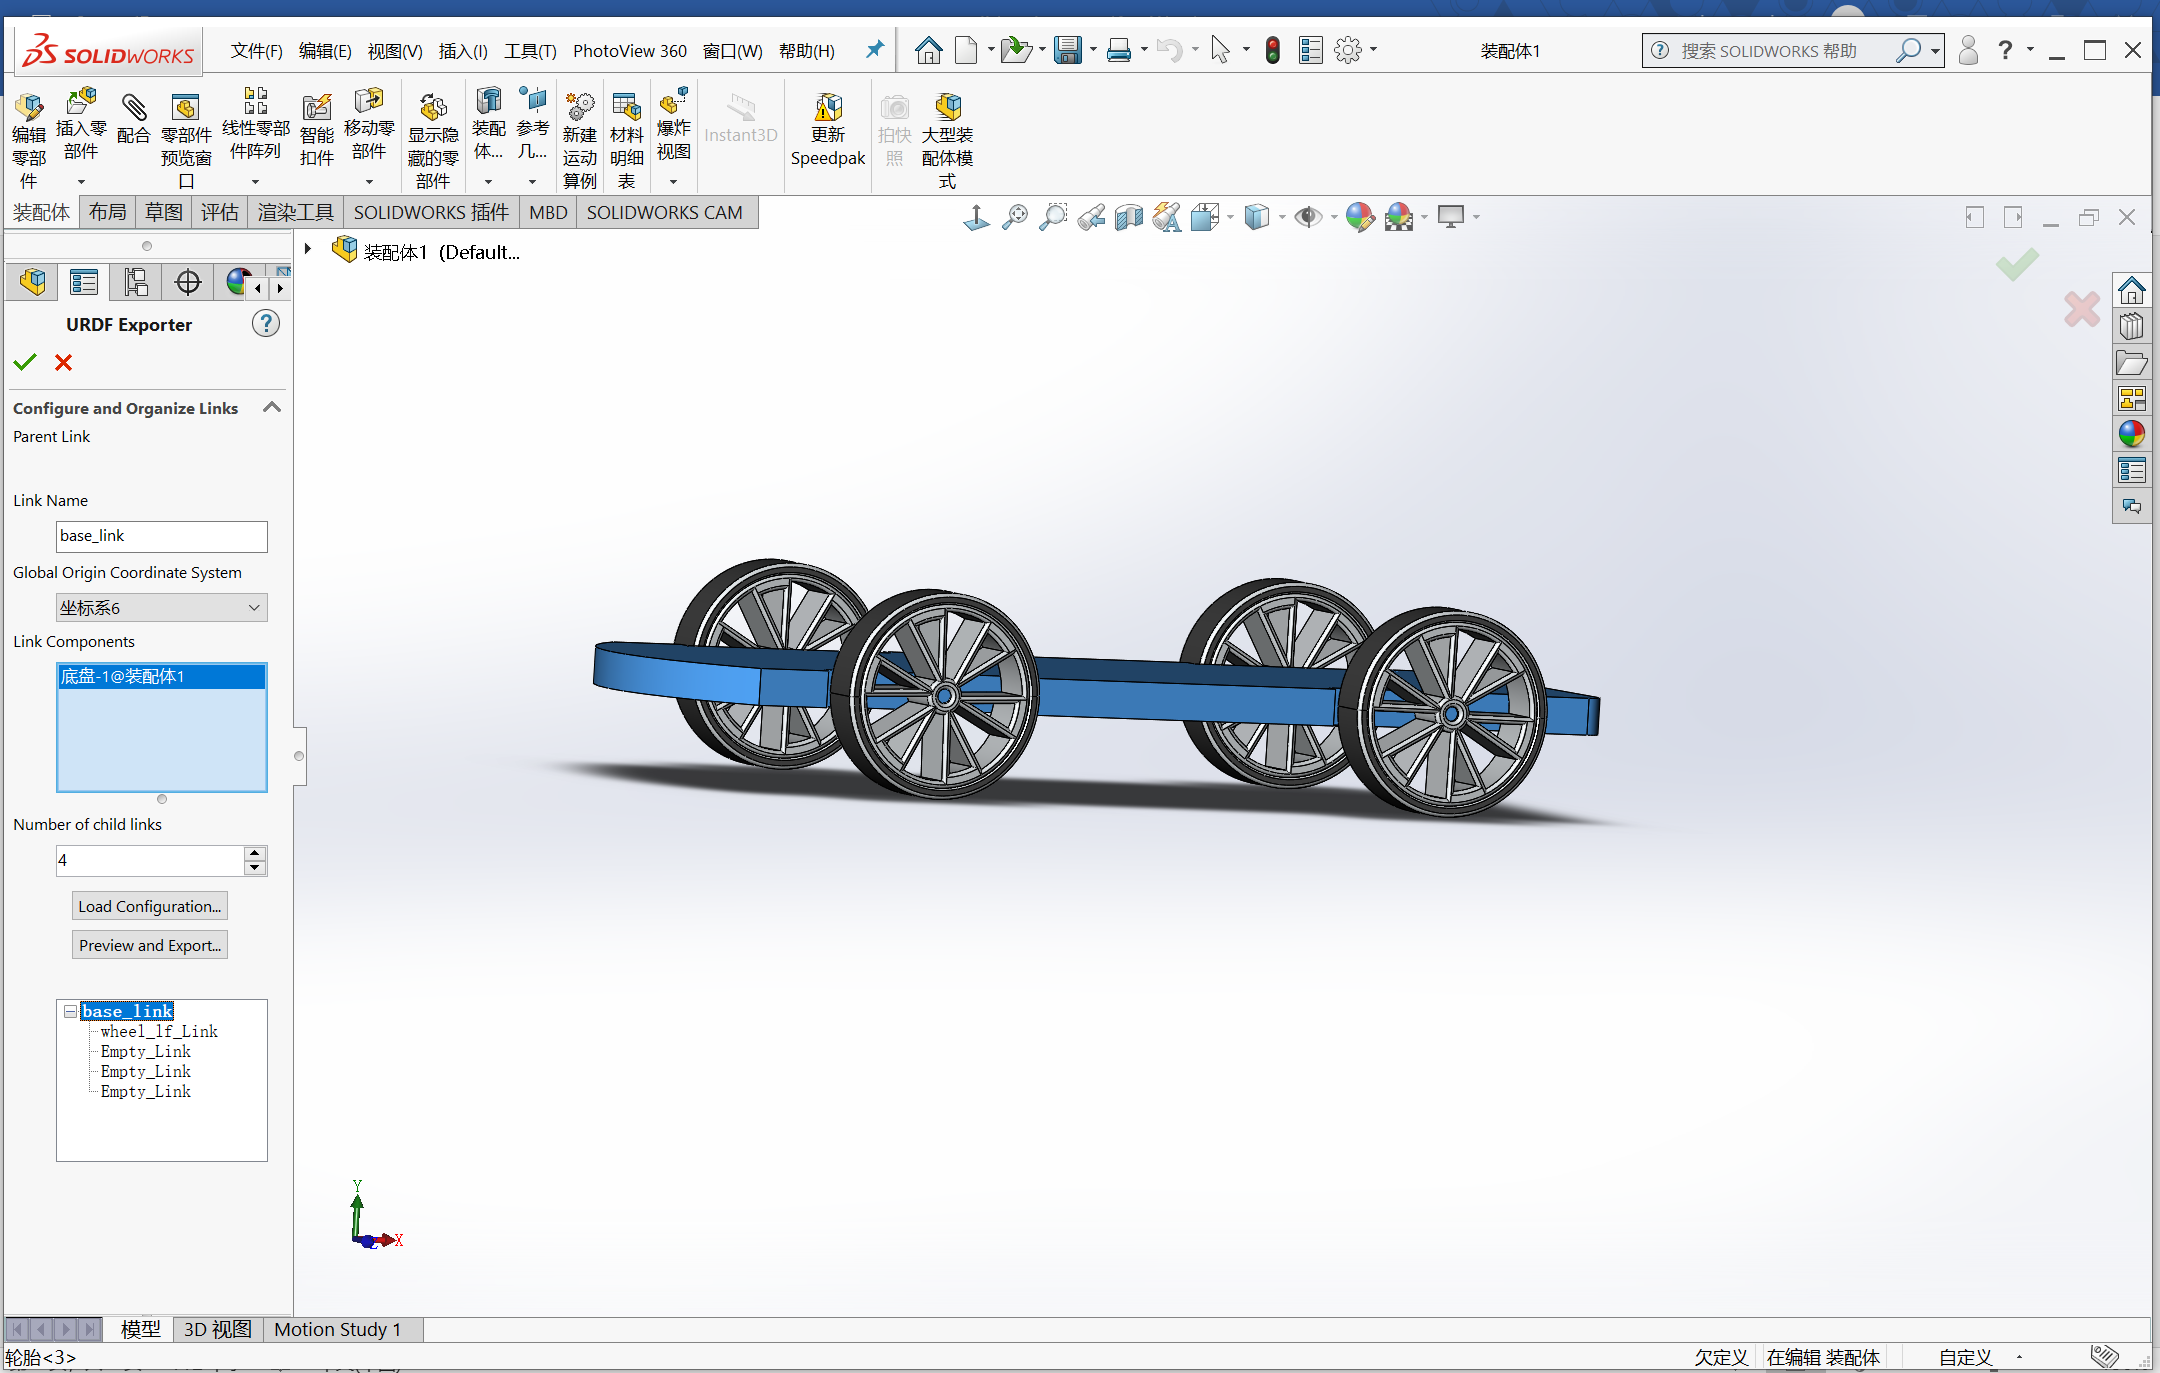Click the Mate (配合) paperclip icon
This screenshot has width=2160, height=1373.
pos(133,108)
